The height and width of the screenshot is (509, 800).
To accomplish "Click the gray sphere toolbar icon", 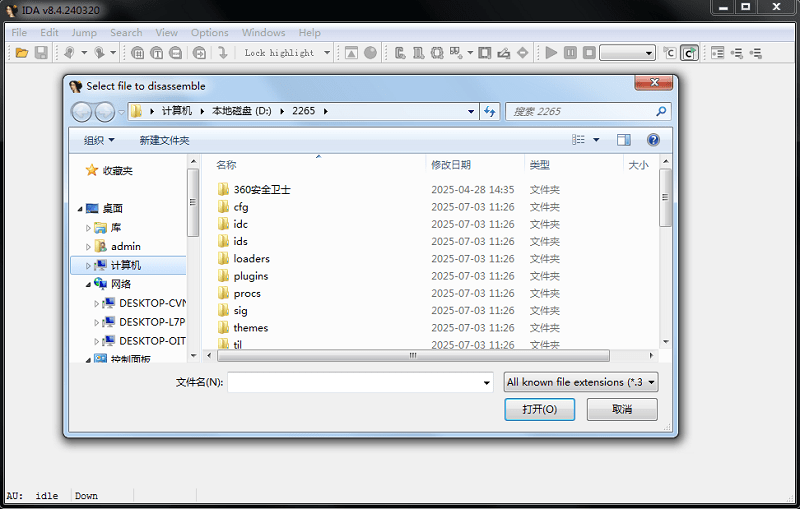I will pyautogui.click(x=370, y=53).
